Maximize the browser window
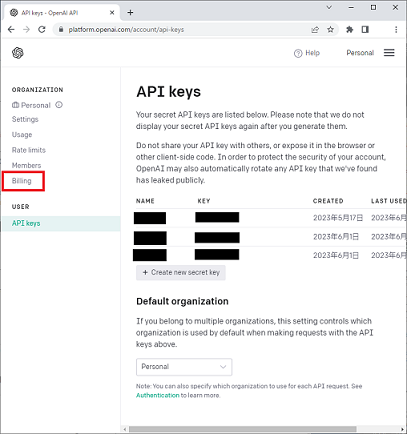 [x=373, y=7]
